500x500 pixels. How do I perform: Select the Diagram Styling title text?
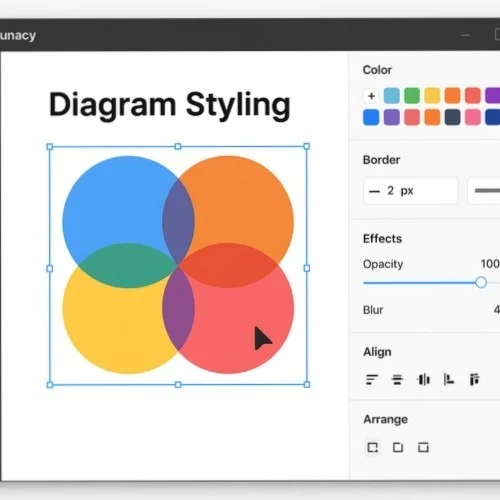tap(170, 105)
